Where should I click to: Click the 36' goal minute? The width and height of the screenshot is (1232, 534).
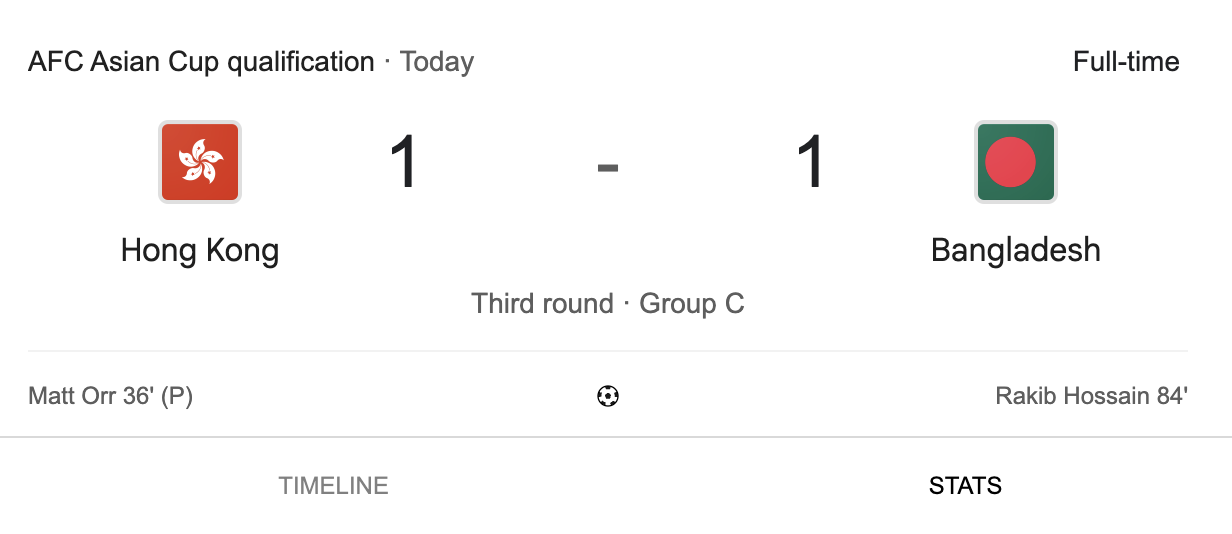tap(135, 397)
